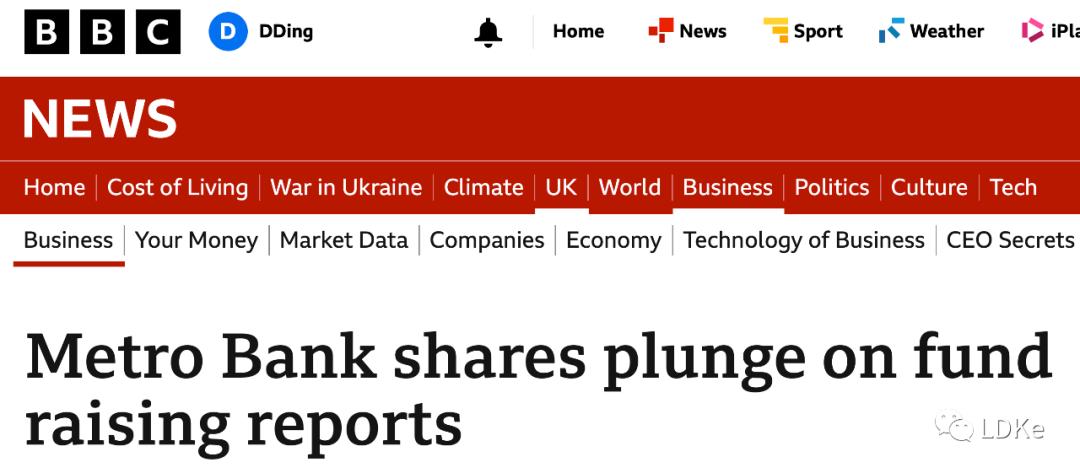Switch to the Your Money tab

click(196, 240)
